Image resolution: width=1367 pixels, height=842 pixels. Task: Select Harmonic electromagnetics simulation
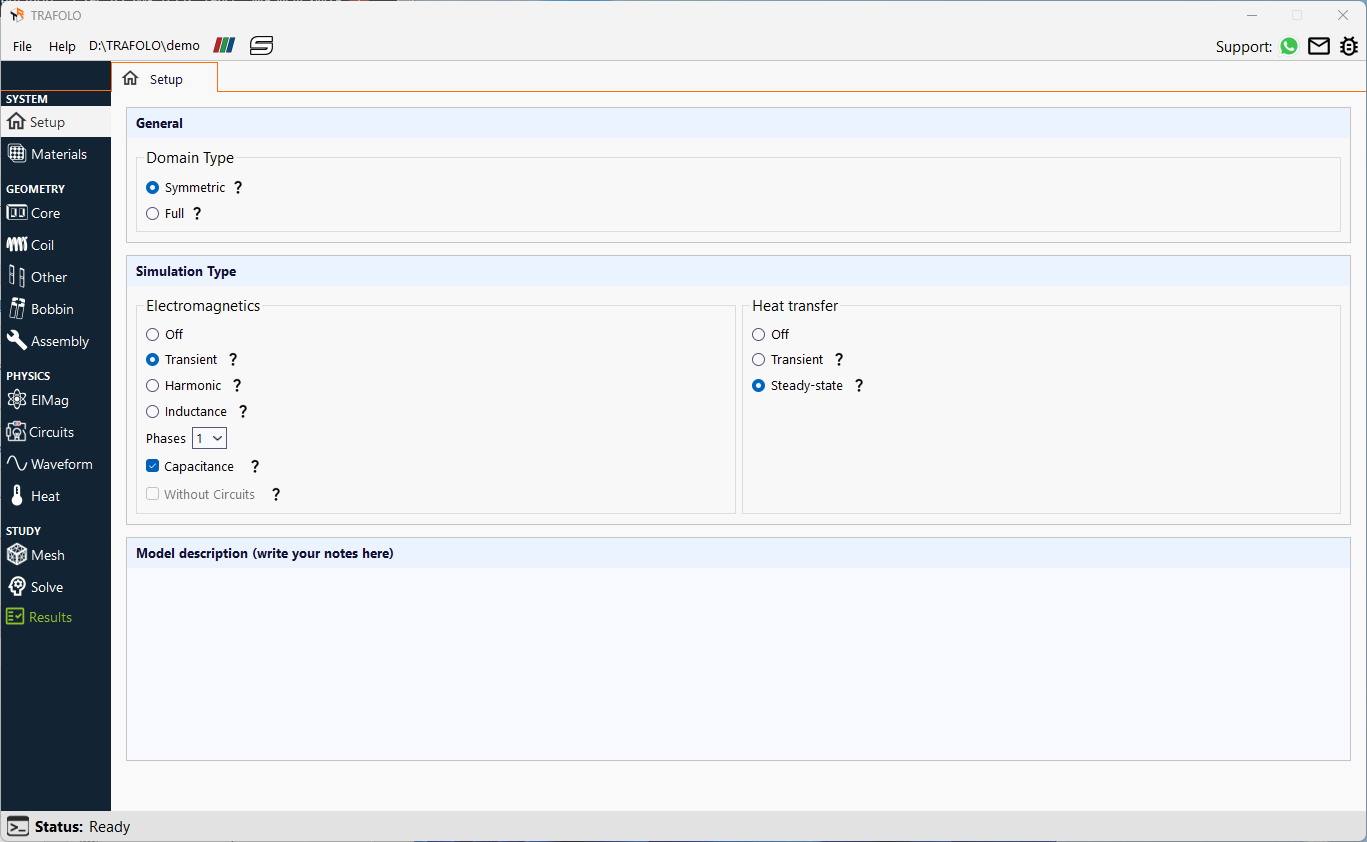click(x=153, y=385)
